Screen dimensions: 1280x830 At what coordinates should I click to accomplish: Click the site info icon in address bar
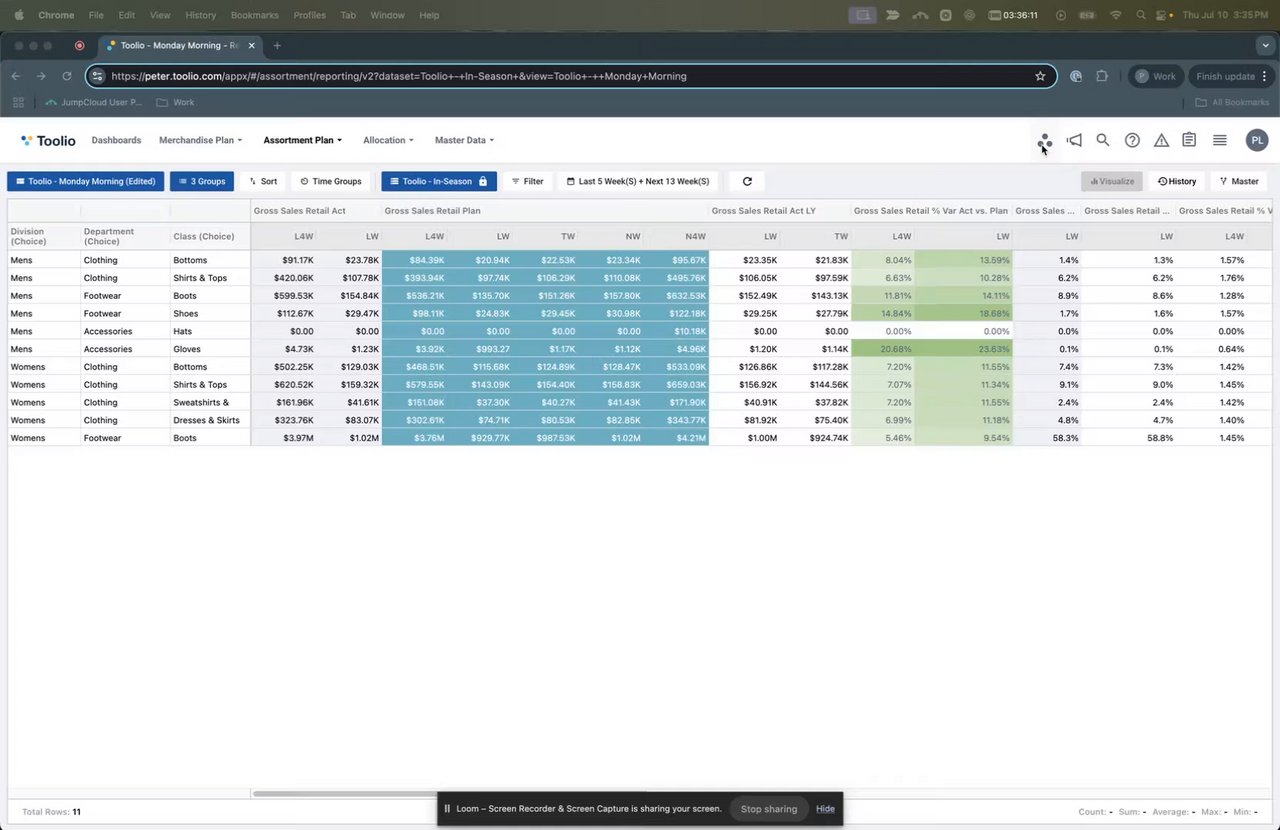pos(97,76)
